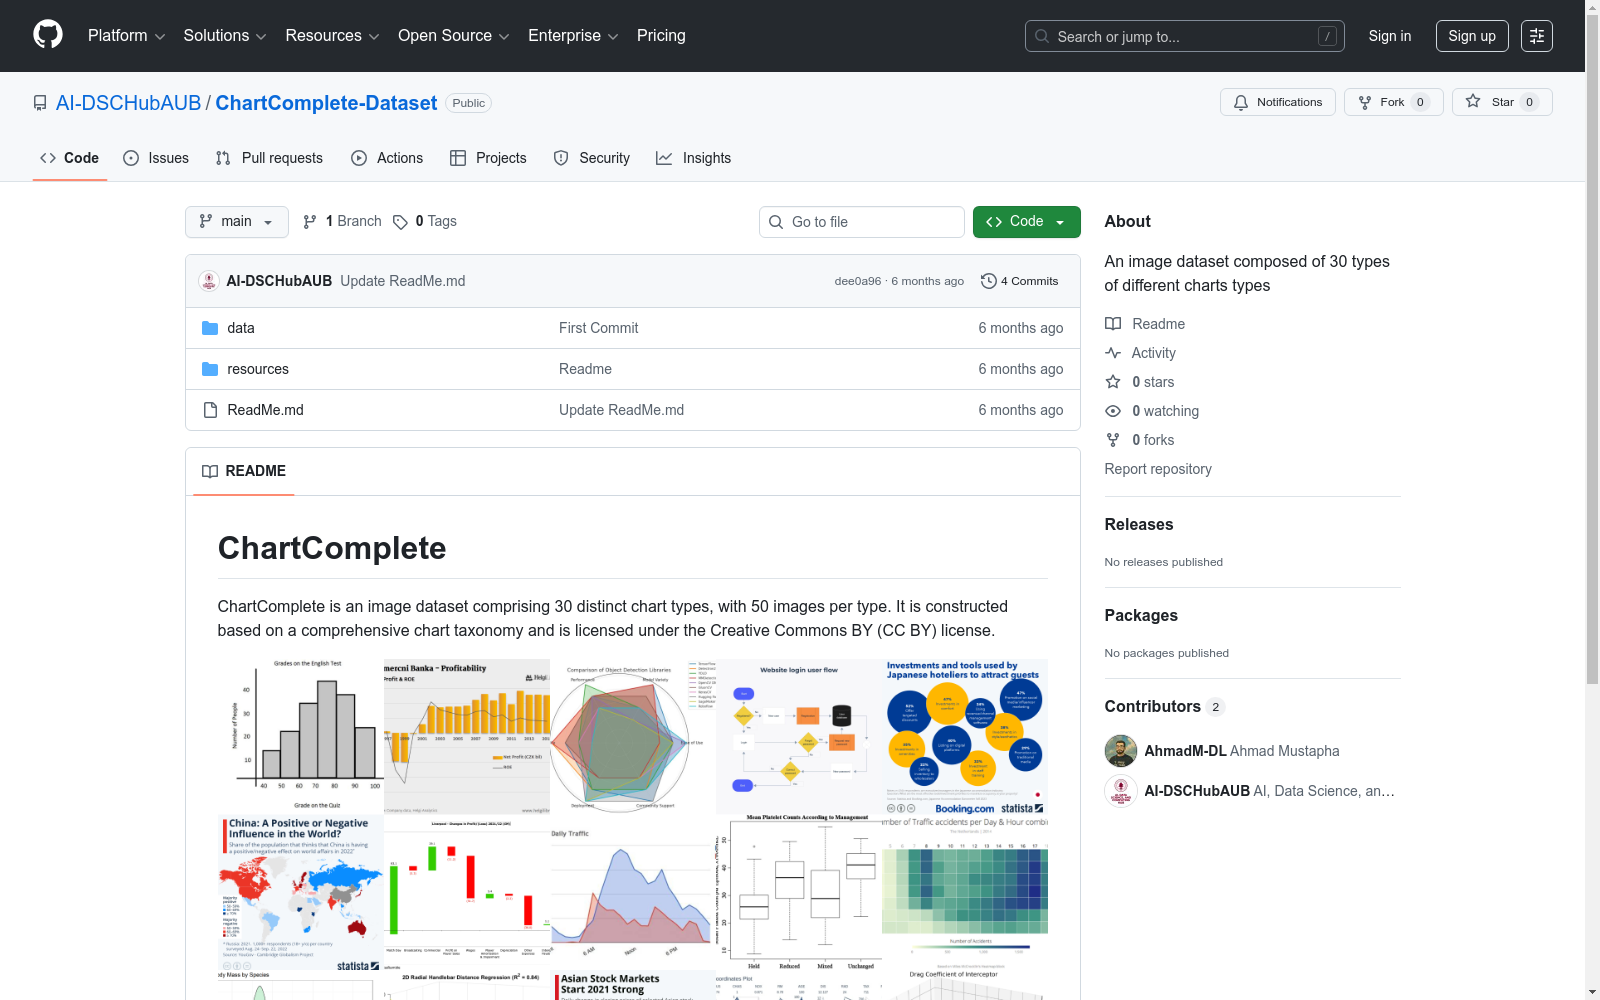Click the Sign up button
This screenshot has height=1000, width=1600.
tap(1472, 36)
